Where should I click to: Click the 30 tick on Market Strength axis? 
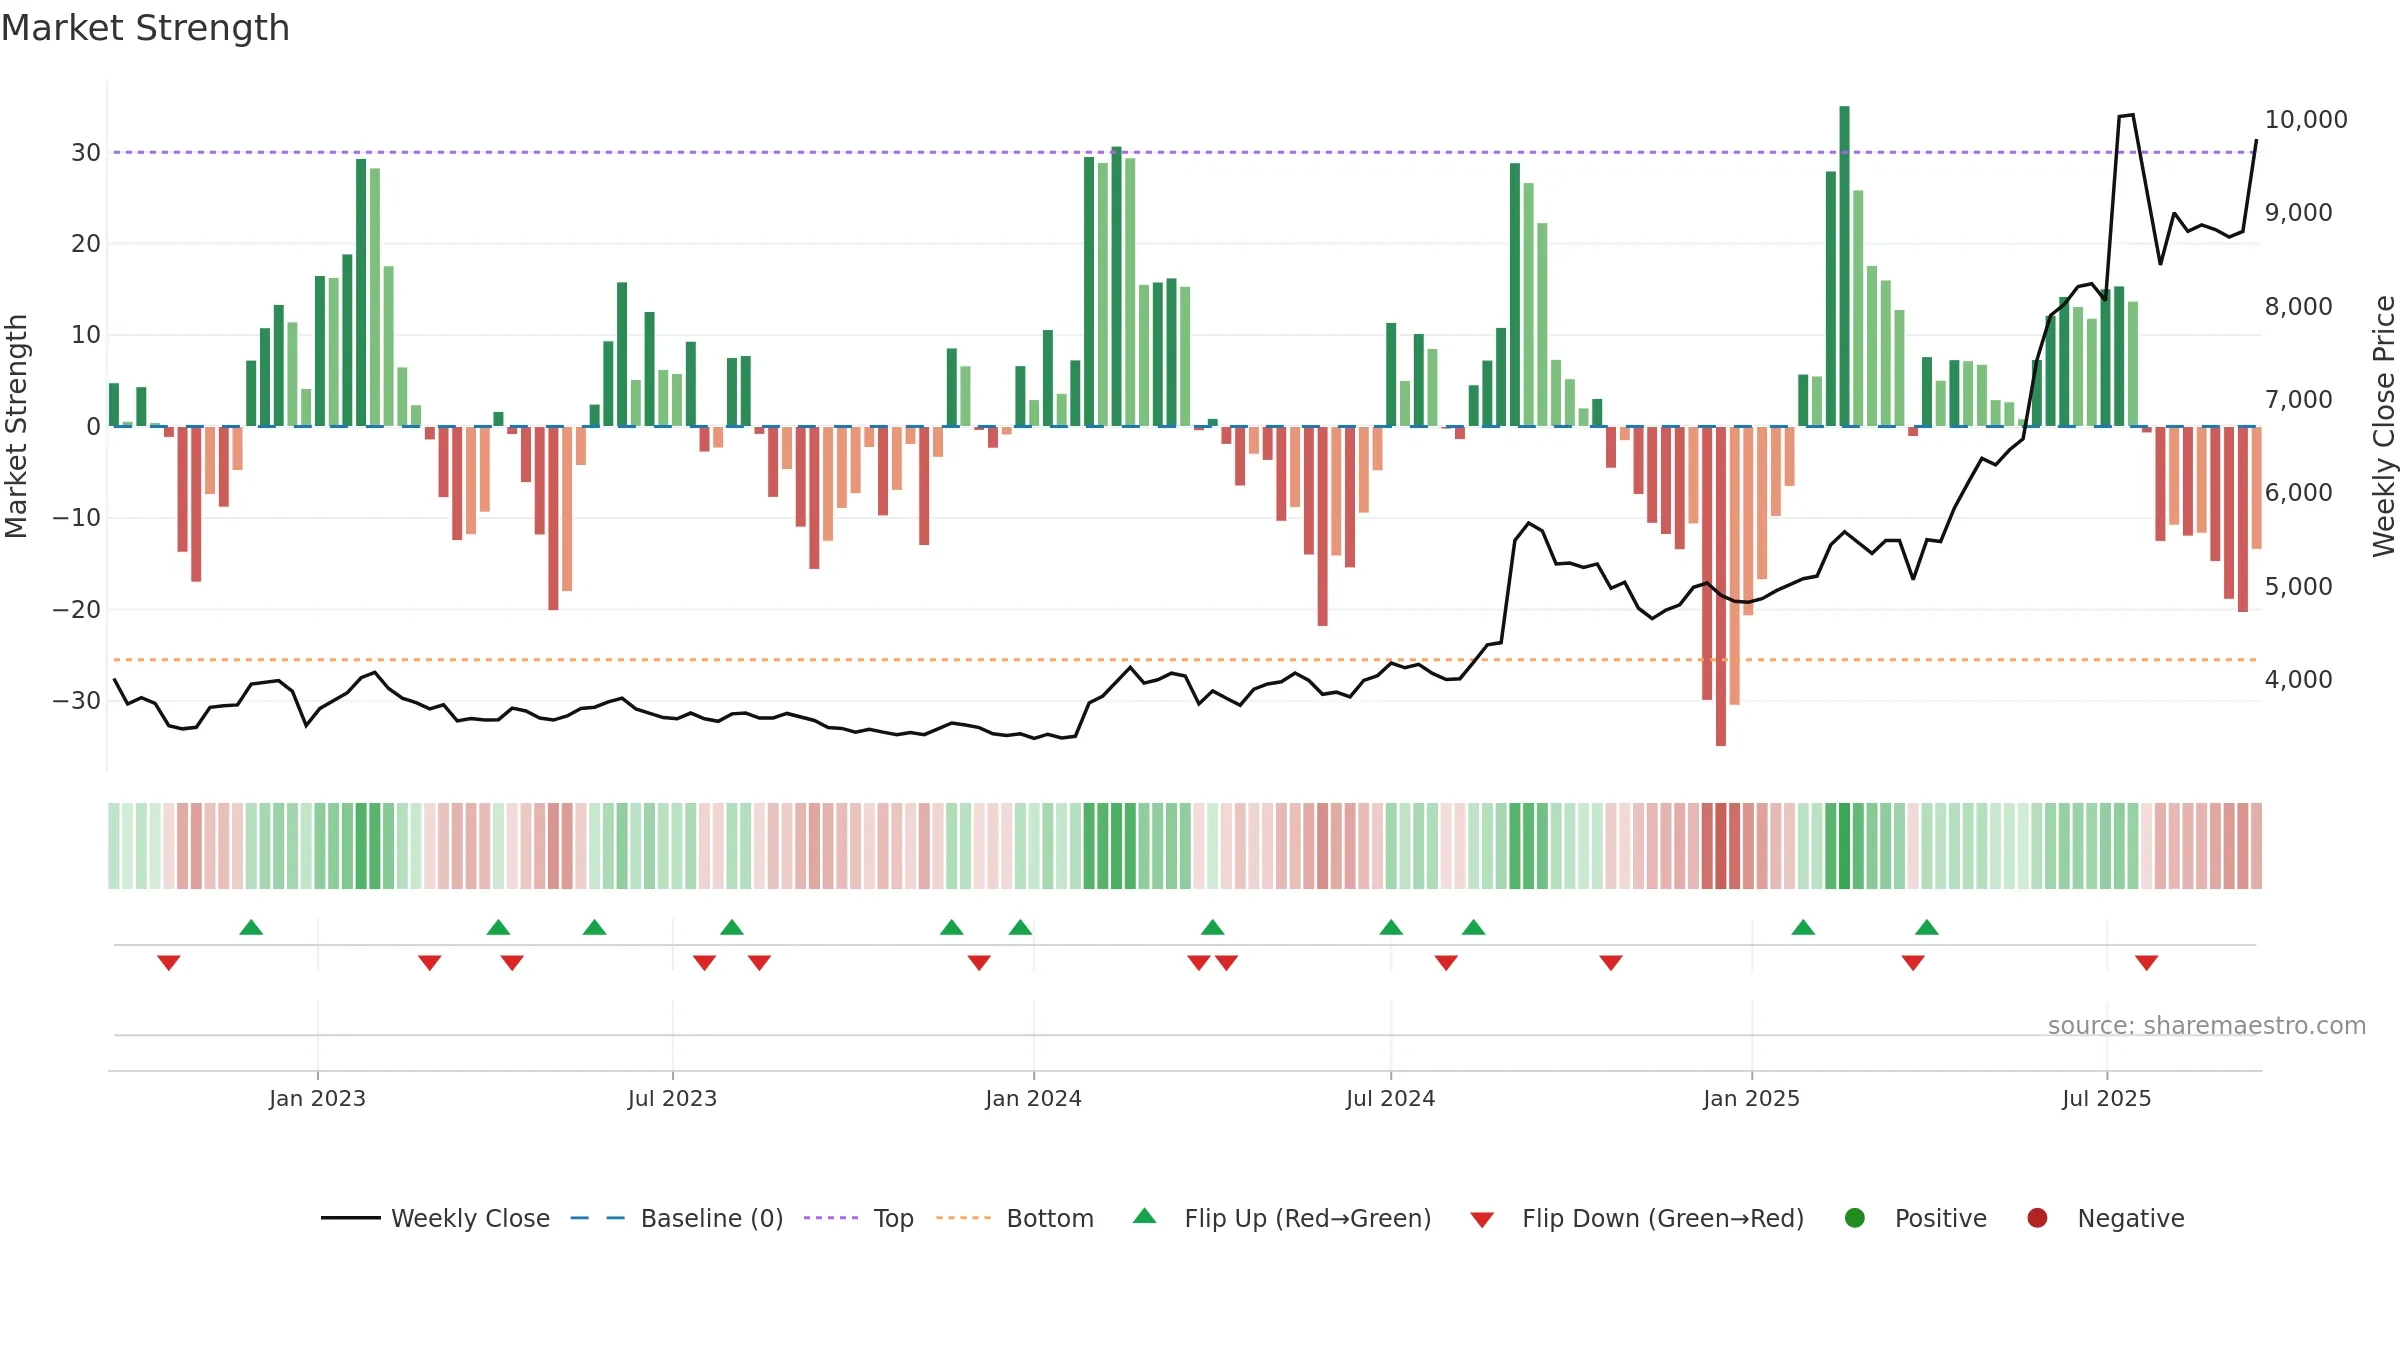[x=86, y=152]
